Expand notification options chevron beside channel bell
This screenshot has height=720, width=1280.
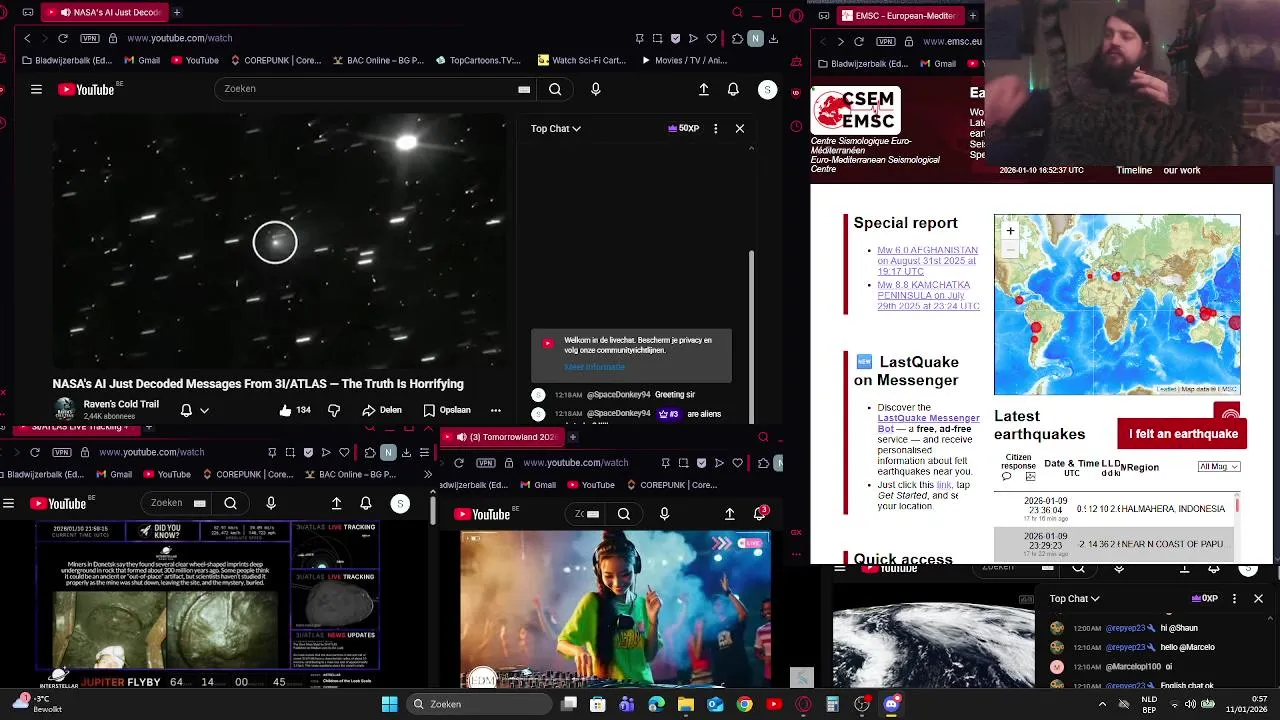coord(204,410)
